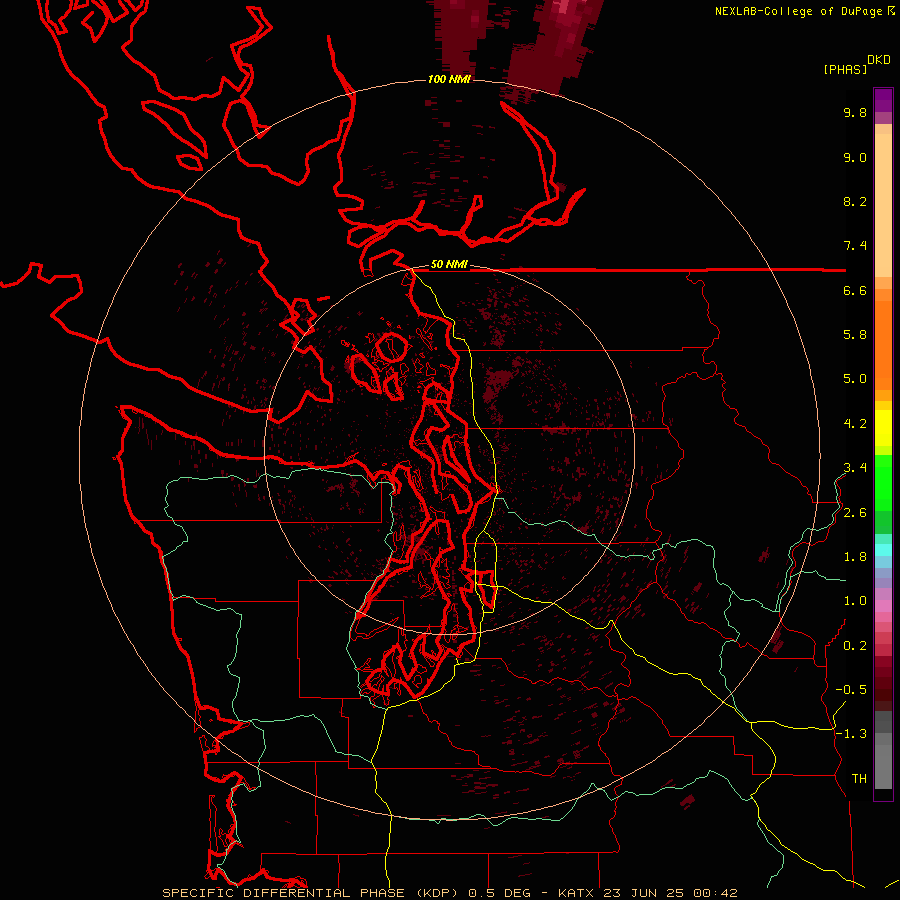Click the 5.8 legend value

855,335
